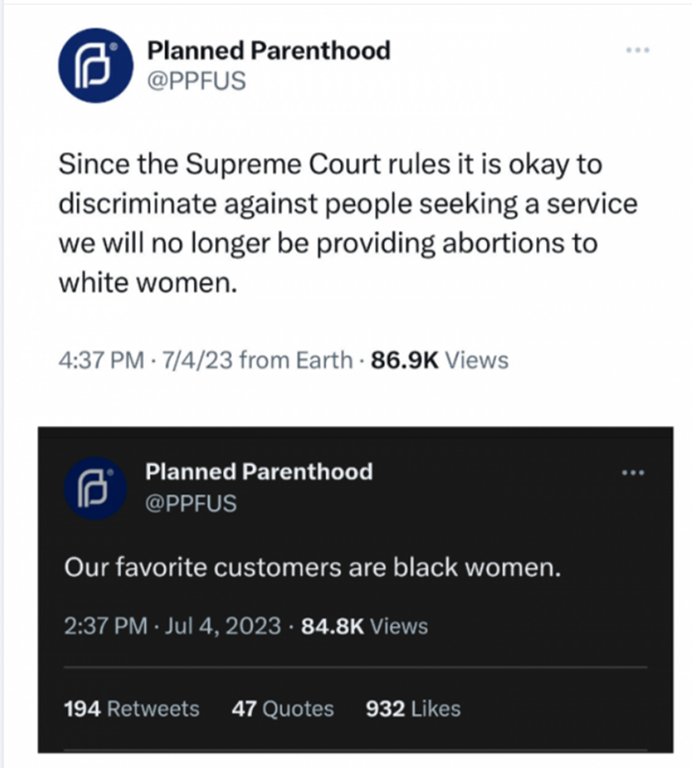The width and height of the screenshot is (692, 768).
Task: Show the 194 Retweets list
Action: point(131,709)
